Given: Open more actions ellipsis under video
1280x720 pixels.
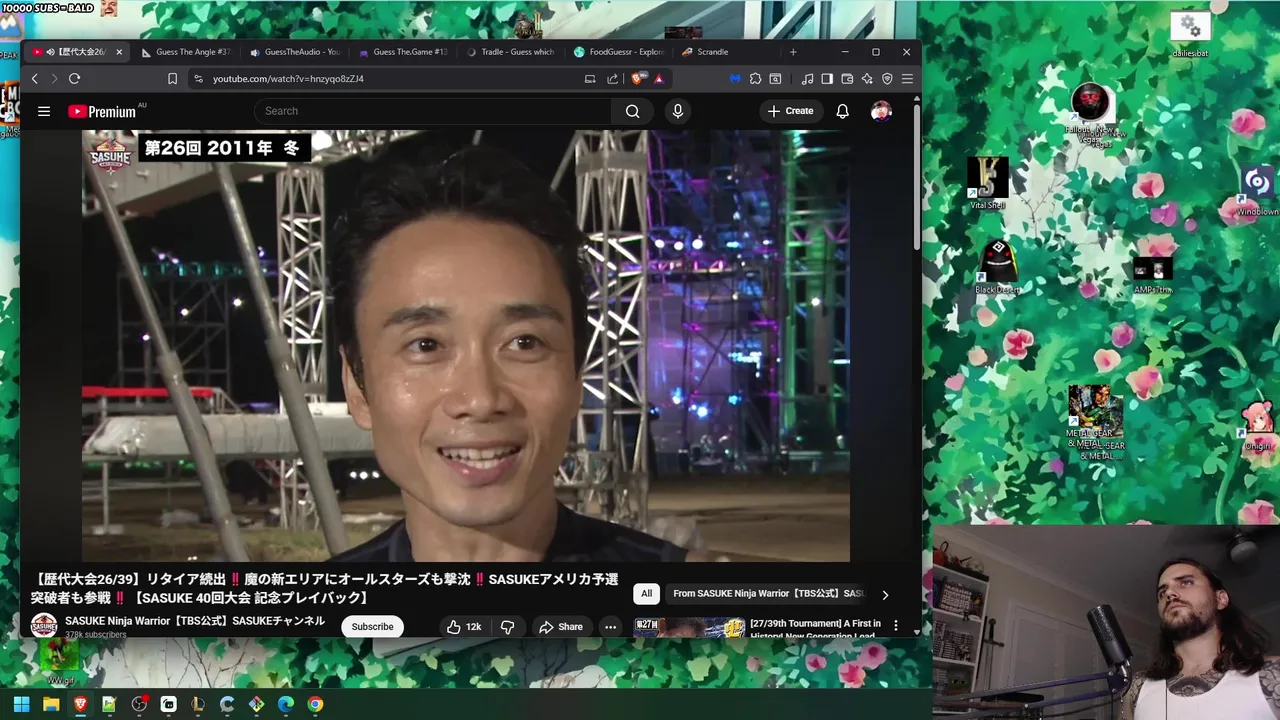Looking at the screenshot, I should (610, 627).
